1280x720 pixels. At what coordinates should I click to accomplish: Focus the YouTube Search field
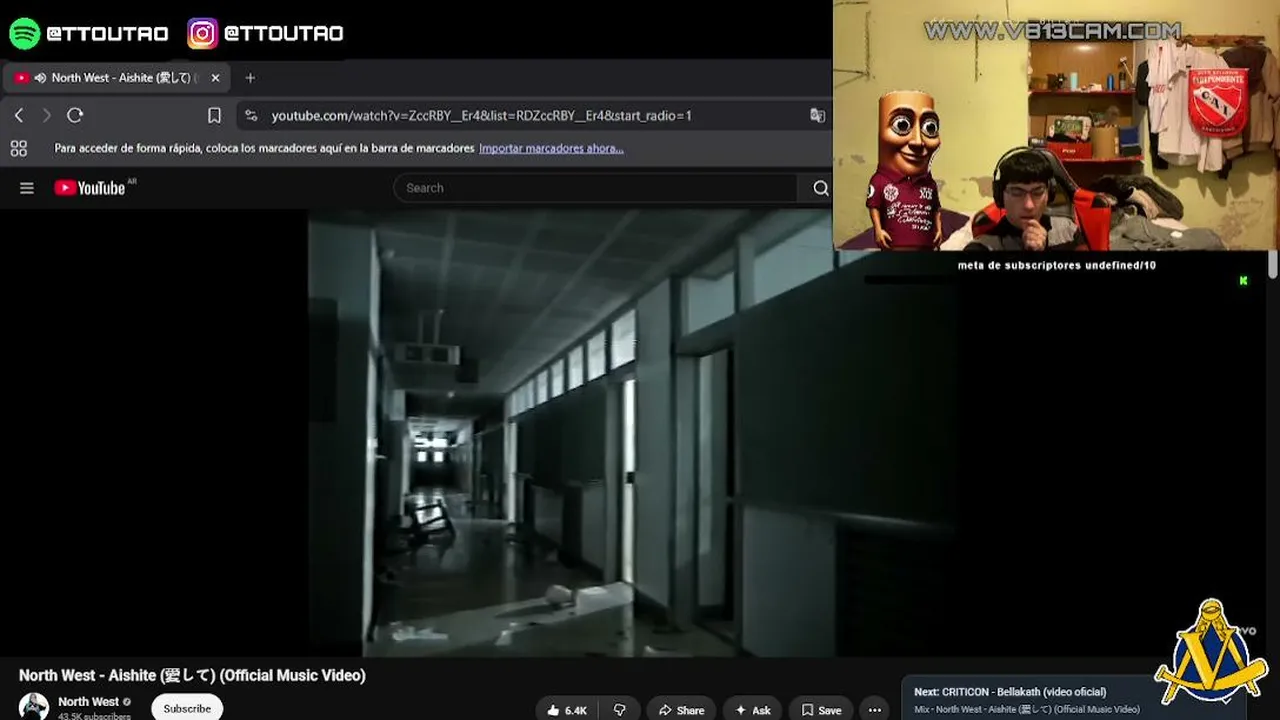pyautogui.click(x=596, y=188)
